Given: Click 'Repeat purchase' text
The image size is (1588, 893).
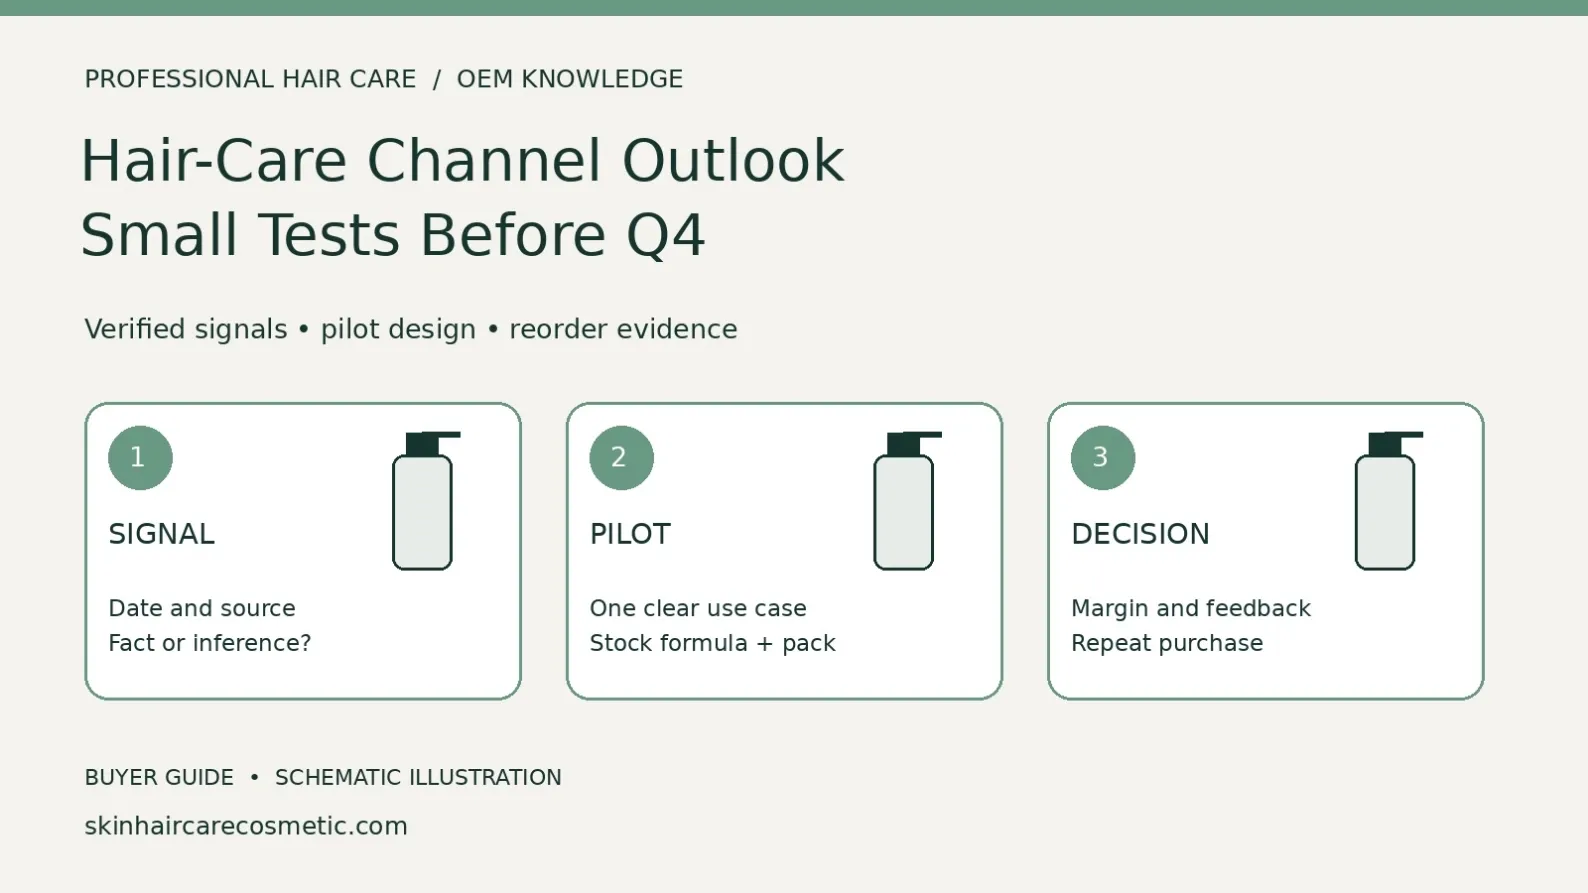Looking at the screenshot, I should coord(1167,643).
